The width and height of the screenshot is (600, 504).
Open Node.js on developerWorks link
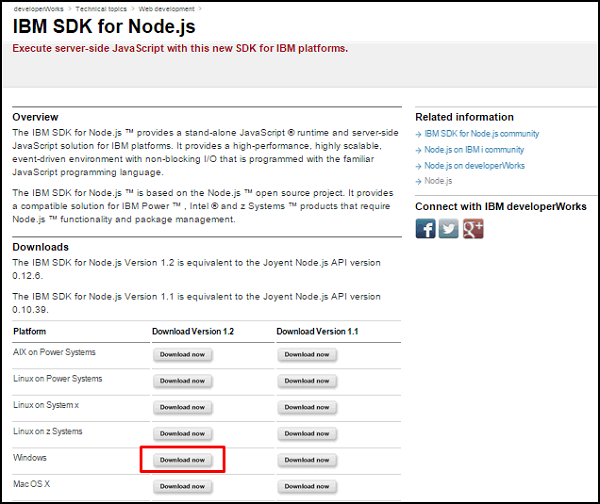click(x=474, y=166)
